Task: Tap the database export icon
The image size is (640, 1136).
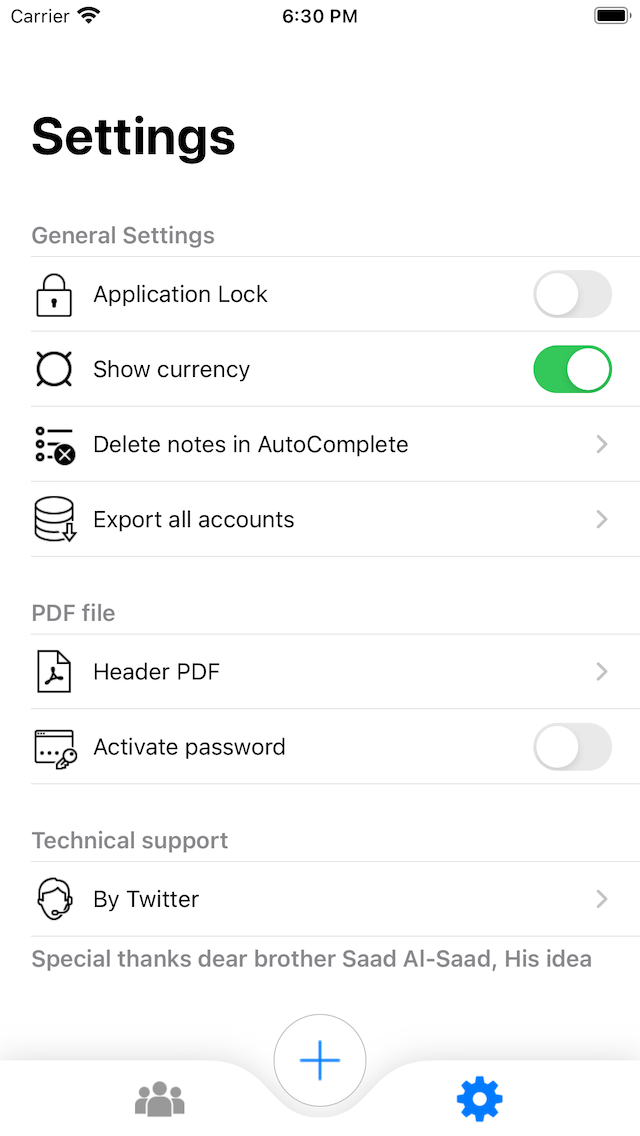Action: (x=54, y=520)
